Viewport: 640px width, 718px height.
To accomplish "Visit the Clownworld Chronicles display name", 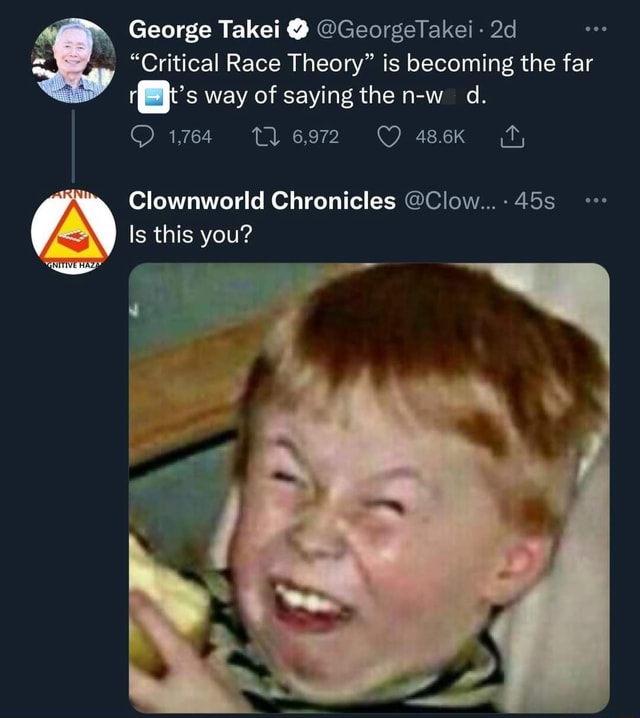I will pyautogui.click(x=262, y=201).
